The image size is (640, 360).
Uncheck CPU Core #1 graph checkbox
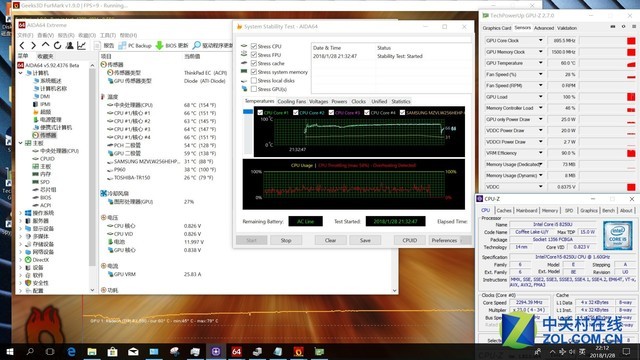coord(260,113)
